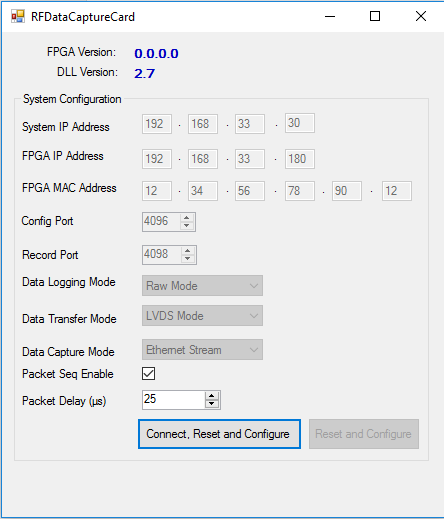Click the Record Port 4098 field
The image size is (444, 519).
(162, 255)
